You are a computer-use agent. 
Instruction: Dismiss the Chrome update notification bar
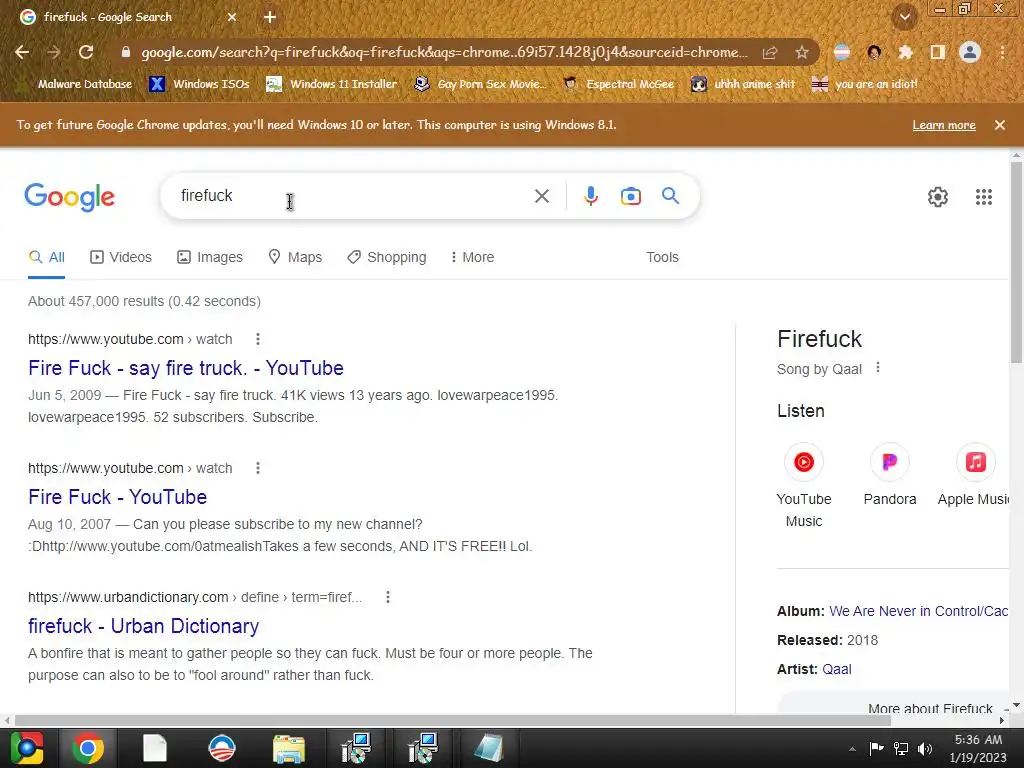1000,125
